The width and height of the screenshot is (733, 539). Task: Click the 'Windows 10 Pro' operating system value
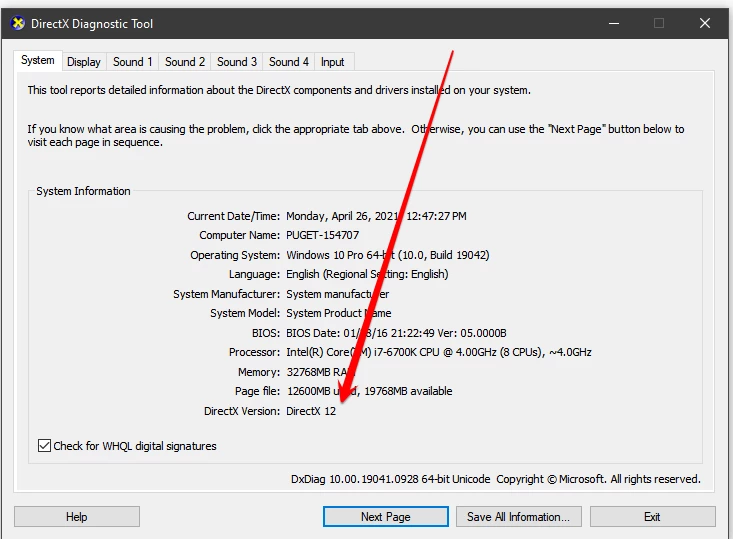click(x=388, y=255)
